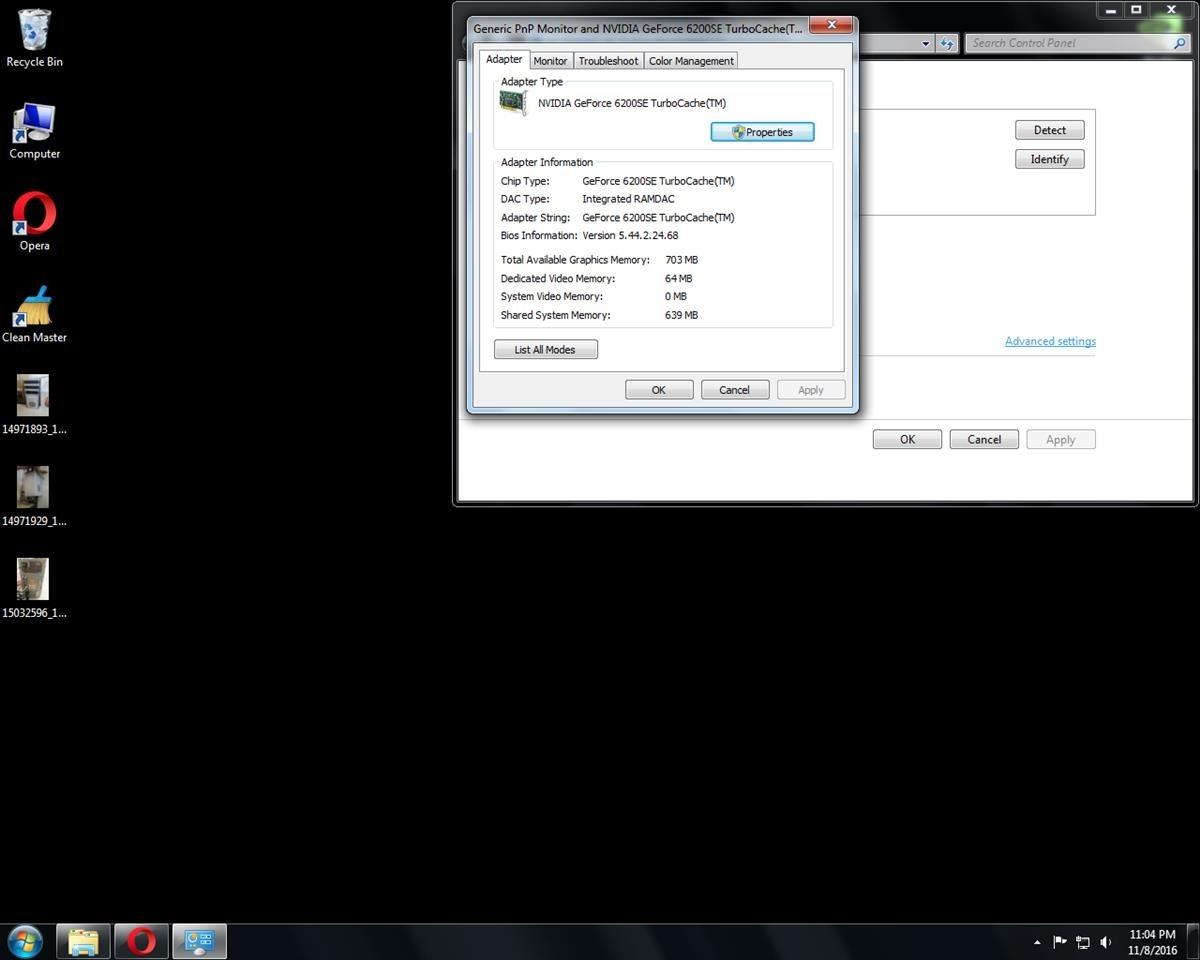Click the 639 MB shared system memory value
1200x960 pixels.
[681, 315]
